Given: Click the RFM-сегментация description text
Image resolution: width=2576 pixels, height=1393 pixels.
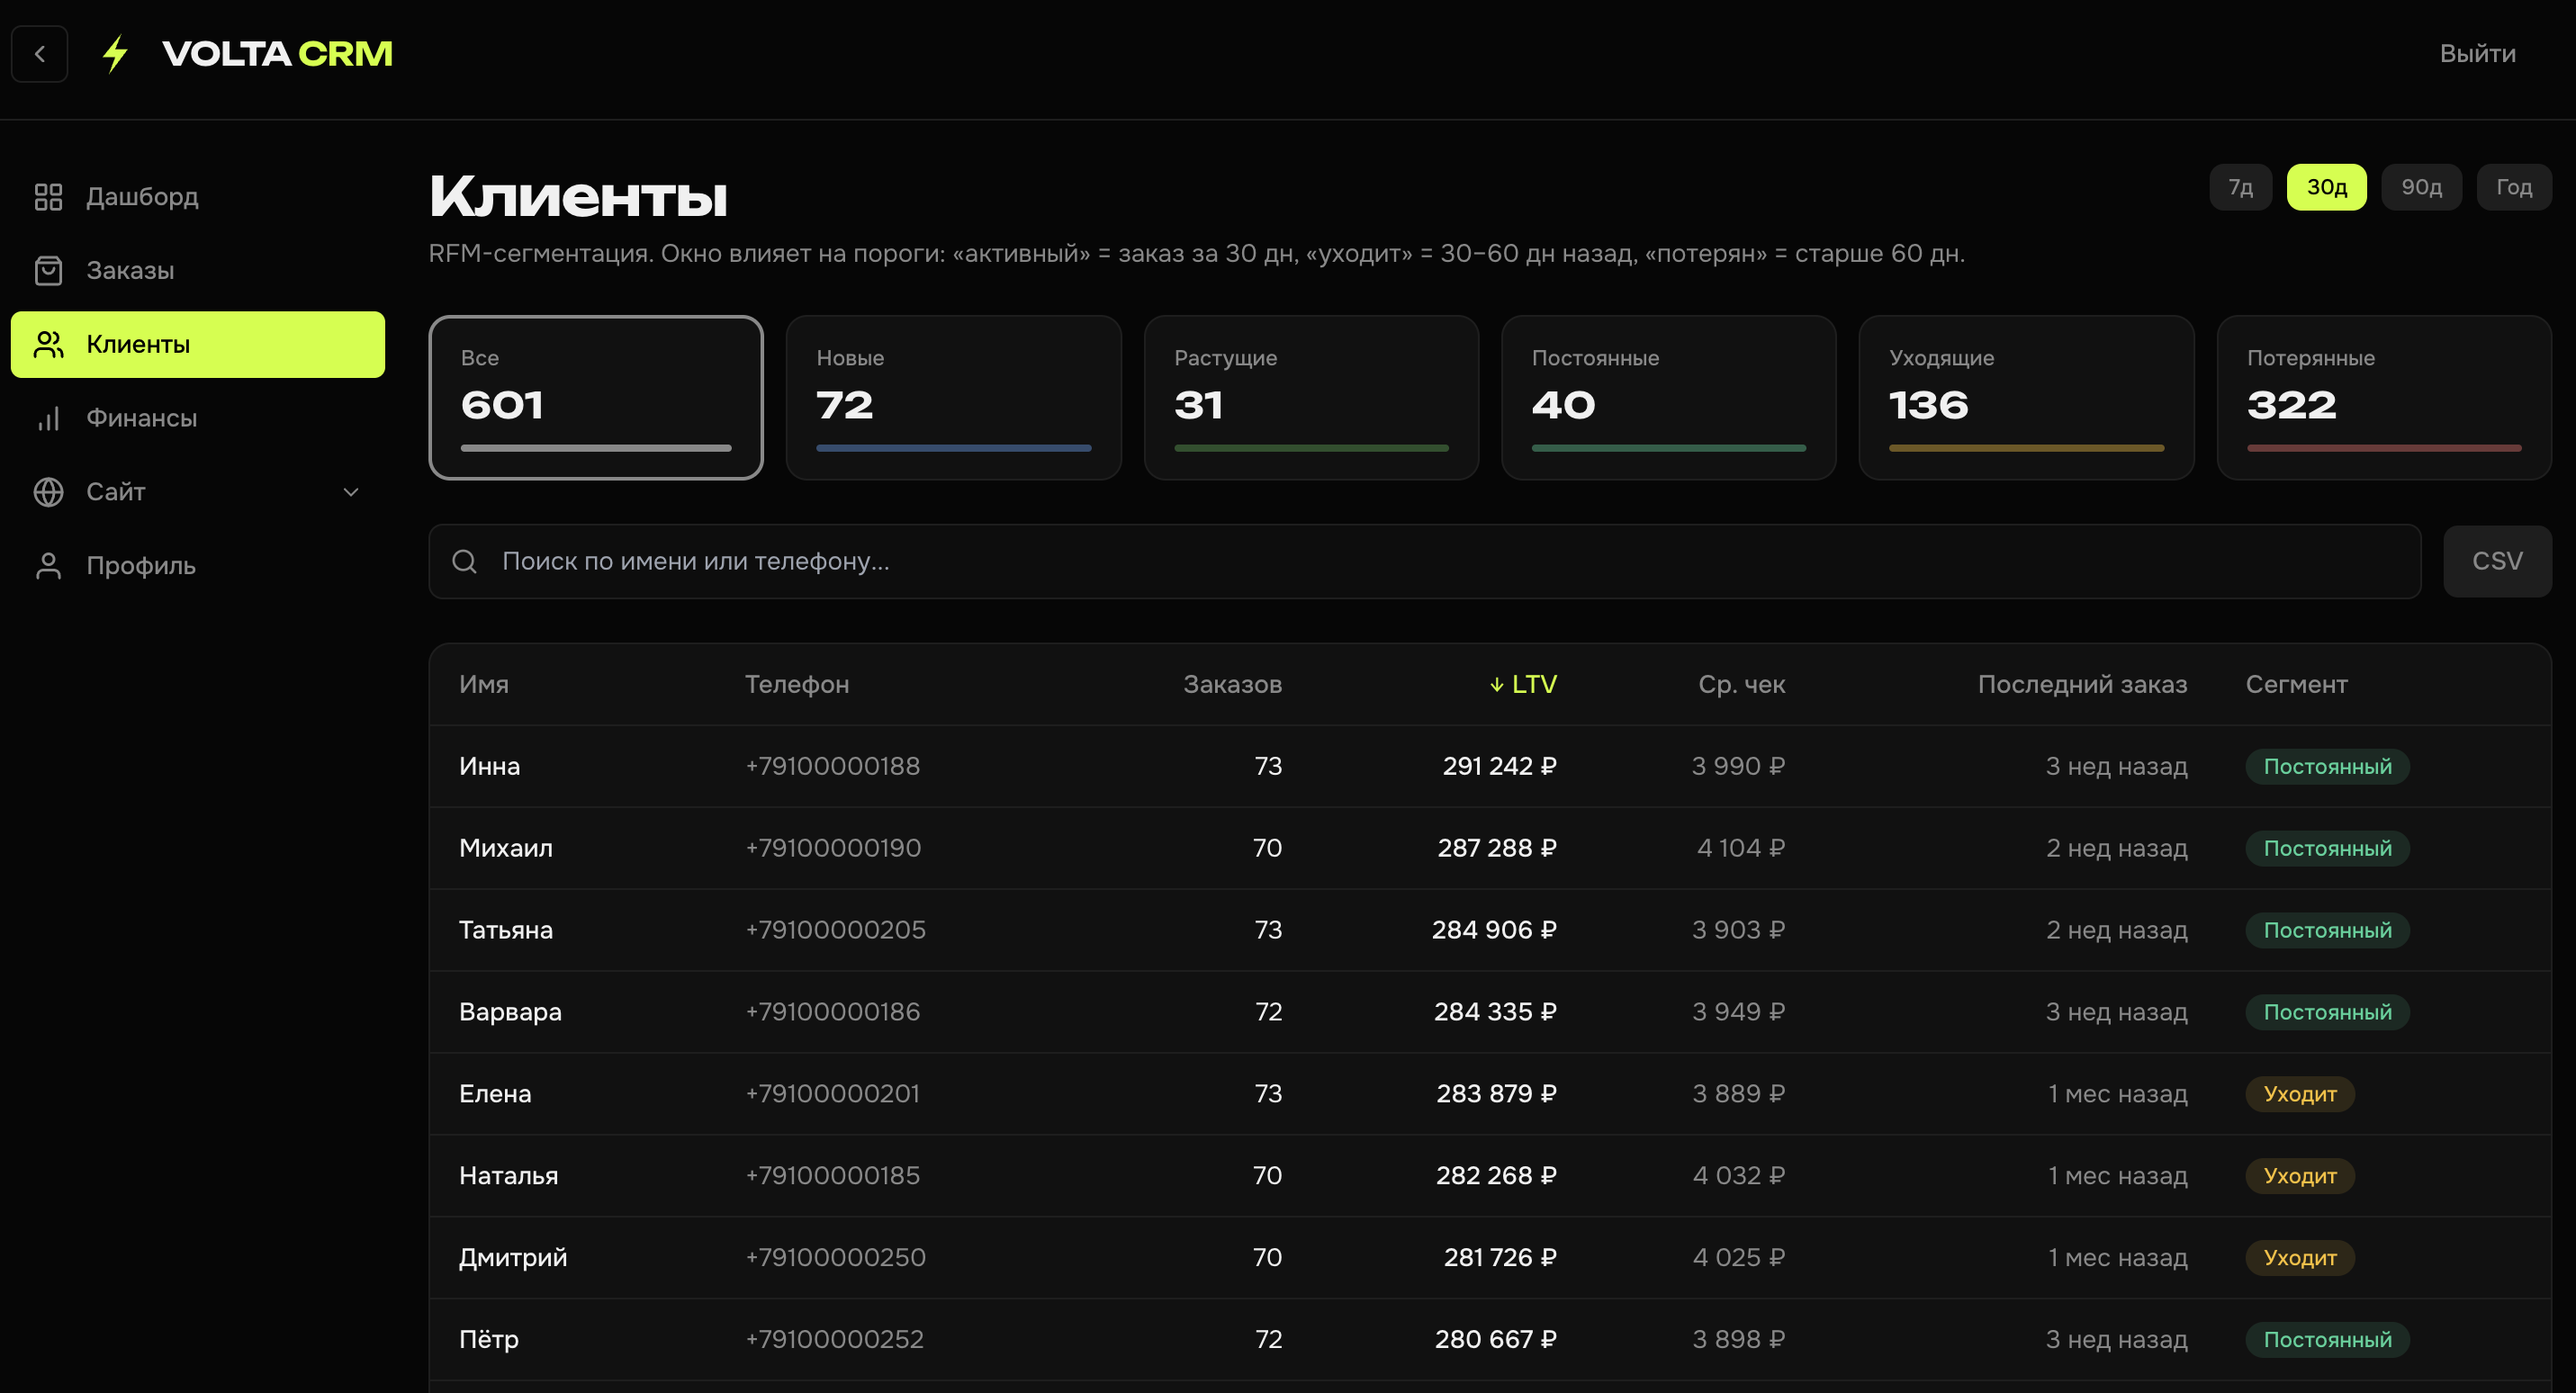Looking at the screenshot, I should tap(1197, 254).
